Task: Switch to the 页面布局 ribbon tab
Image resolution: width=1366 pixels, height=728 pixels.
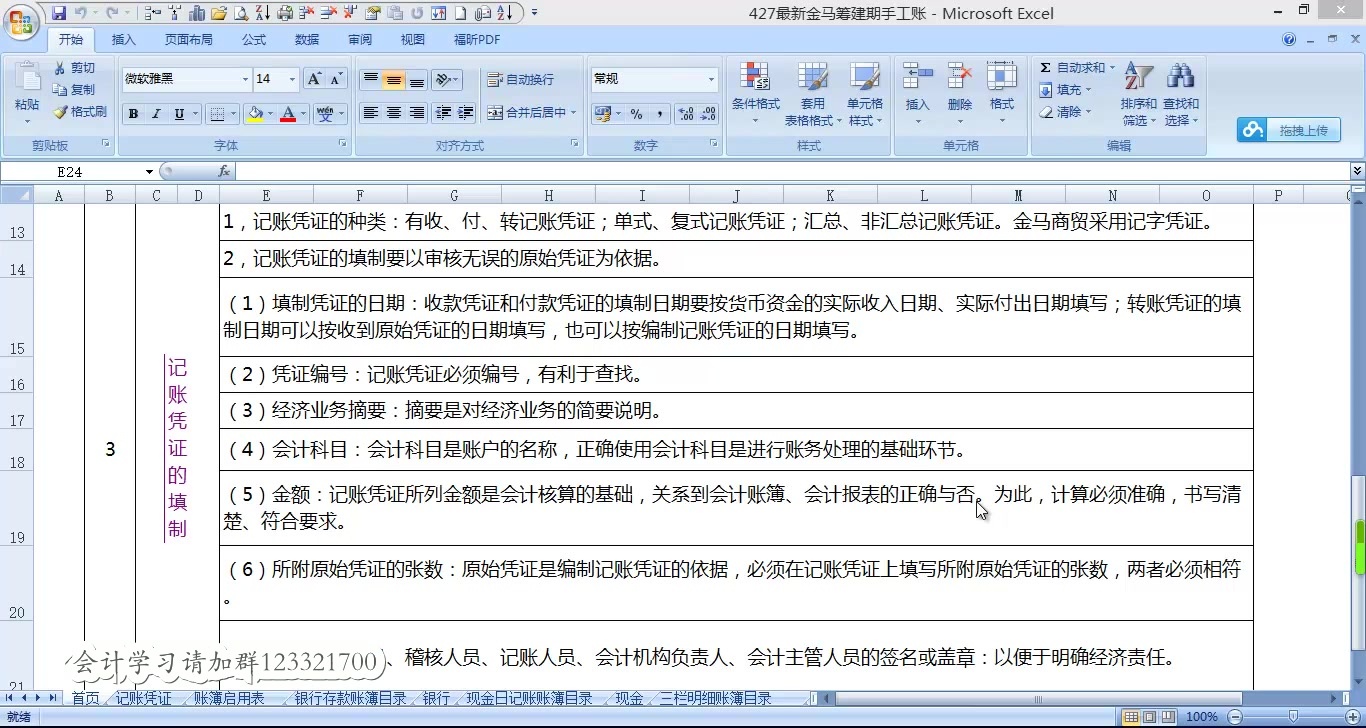Action: [x=189, y=40]
